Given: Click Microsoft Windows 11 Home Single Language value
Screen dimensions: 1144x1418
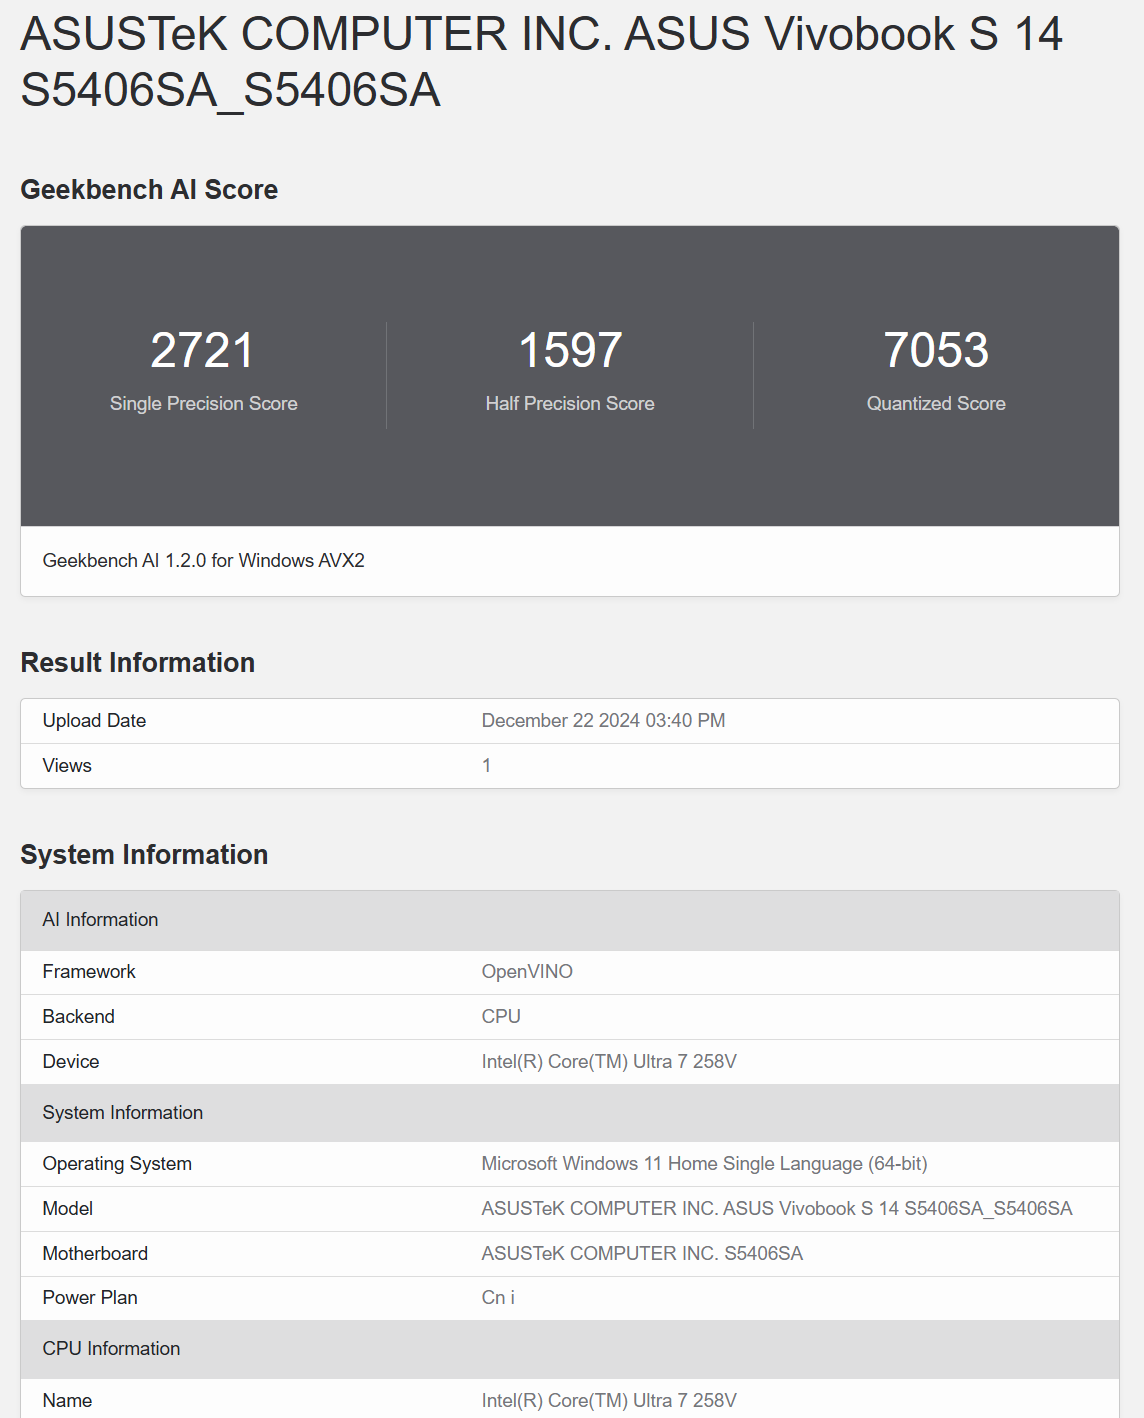Looking at the screenshot, I should click(x=705, y=1164).
